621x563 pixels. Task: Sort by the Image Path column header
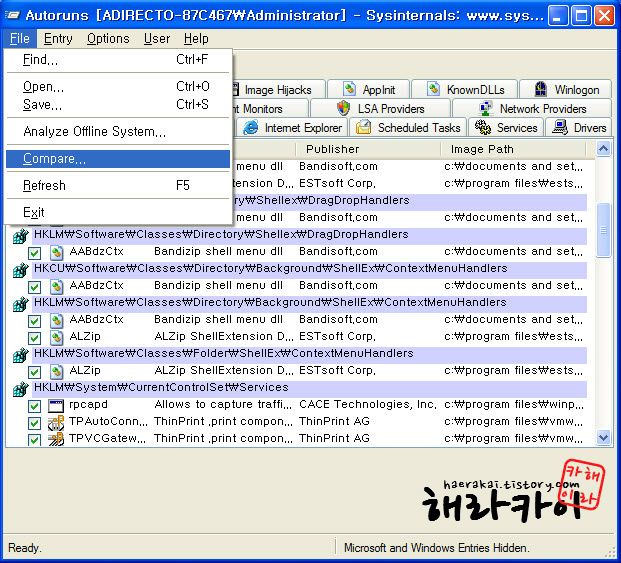[x=513, y=149]
